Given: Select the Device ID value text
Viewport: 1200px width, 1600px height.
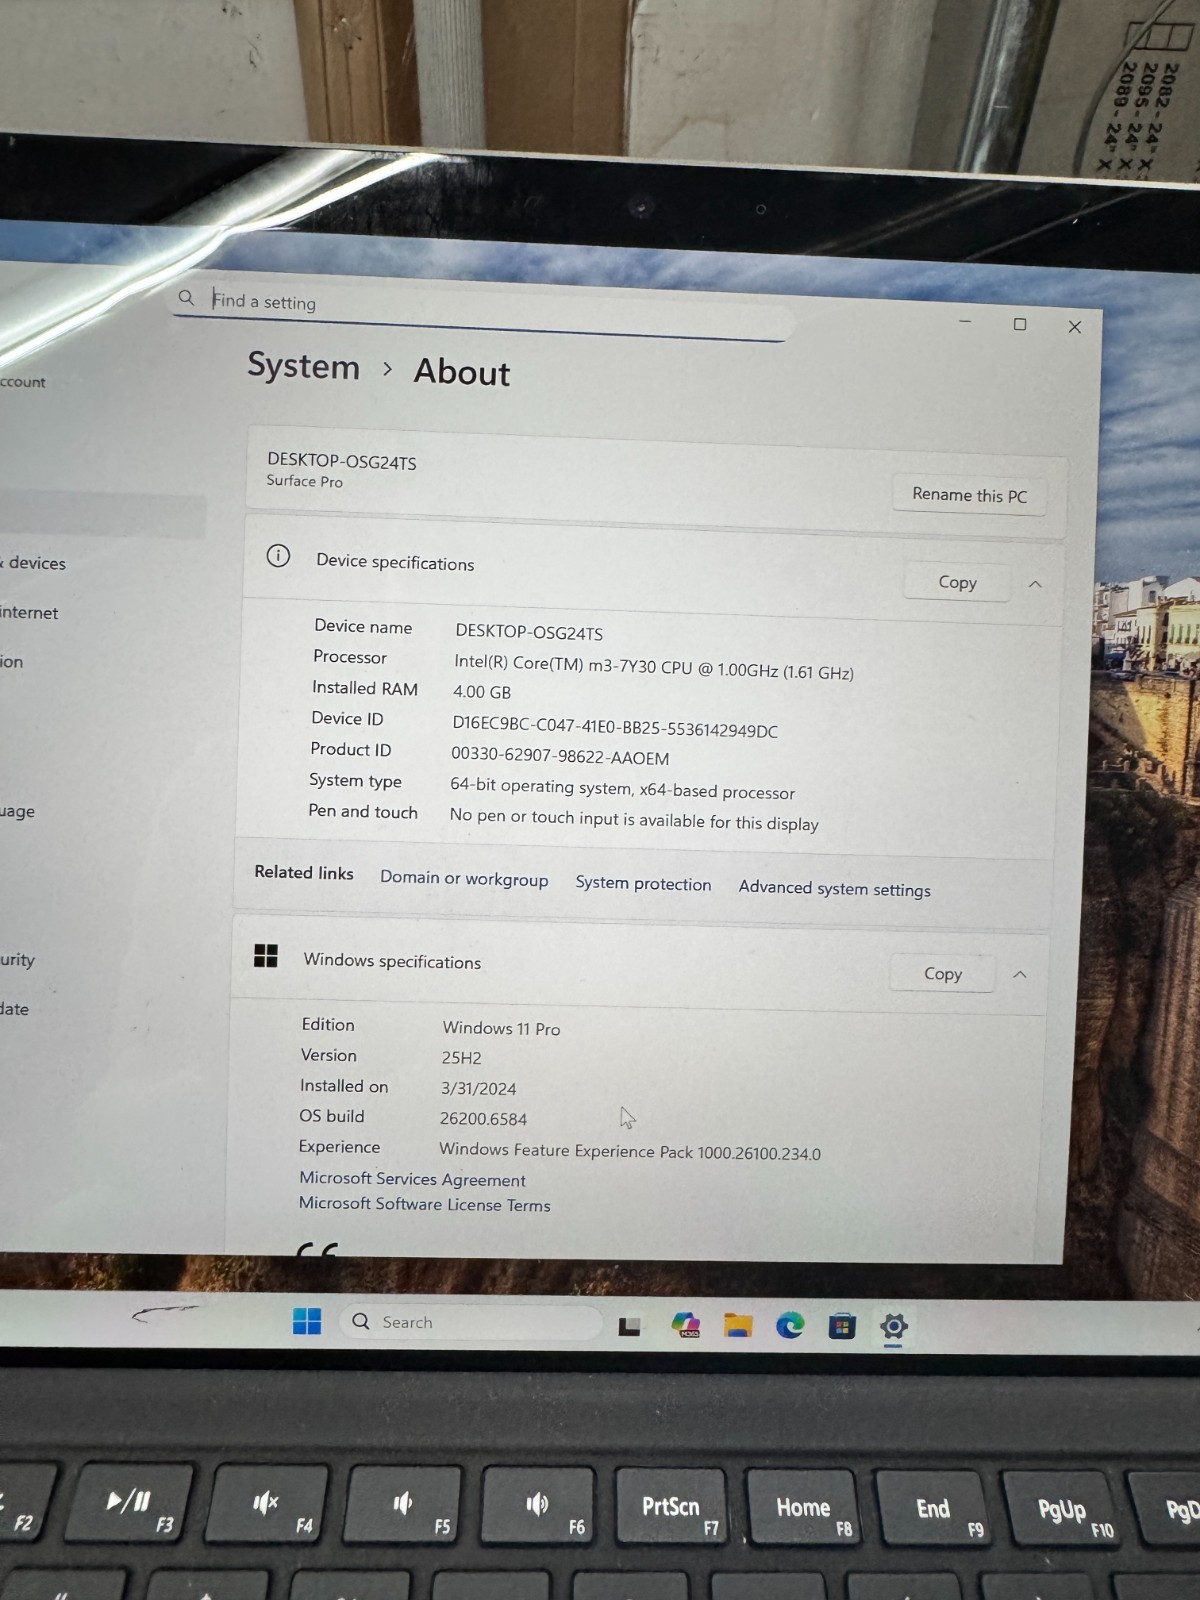Looking at the screenshot, I should click(x=615, y=727).
